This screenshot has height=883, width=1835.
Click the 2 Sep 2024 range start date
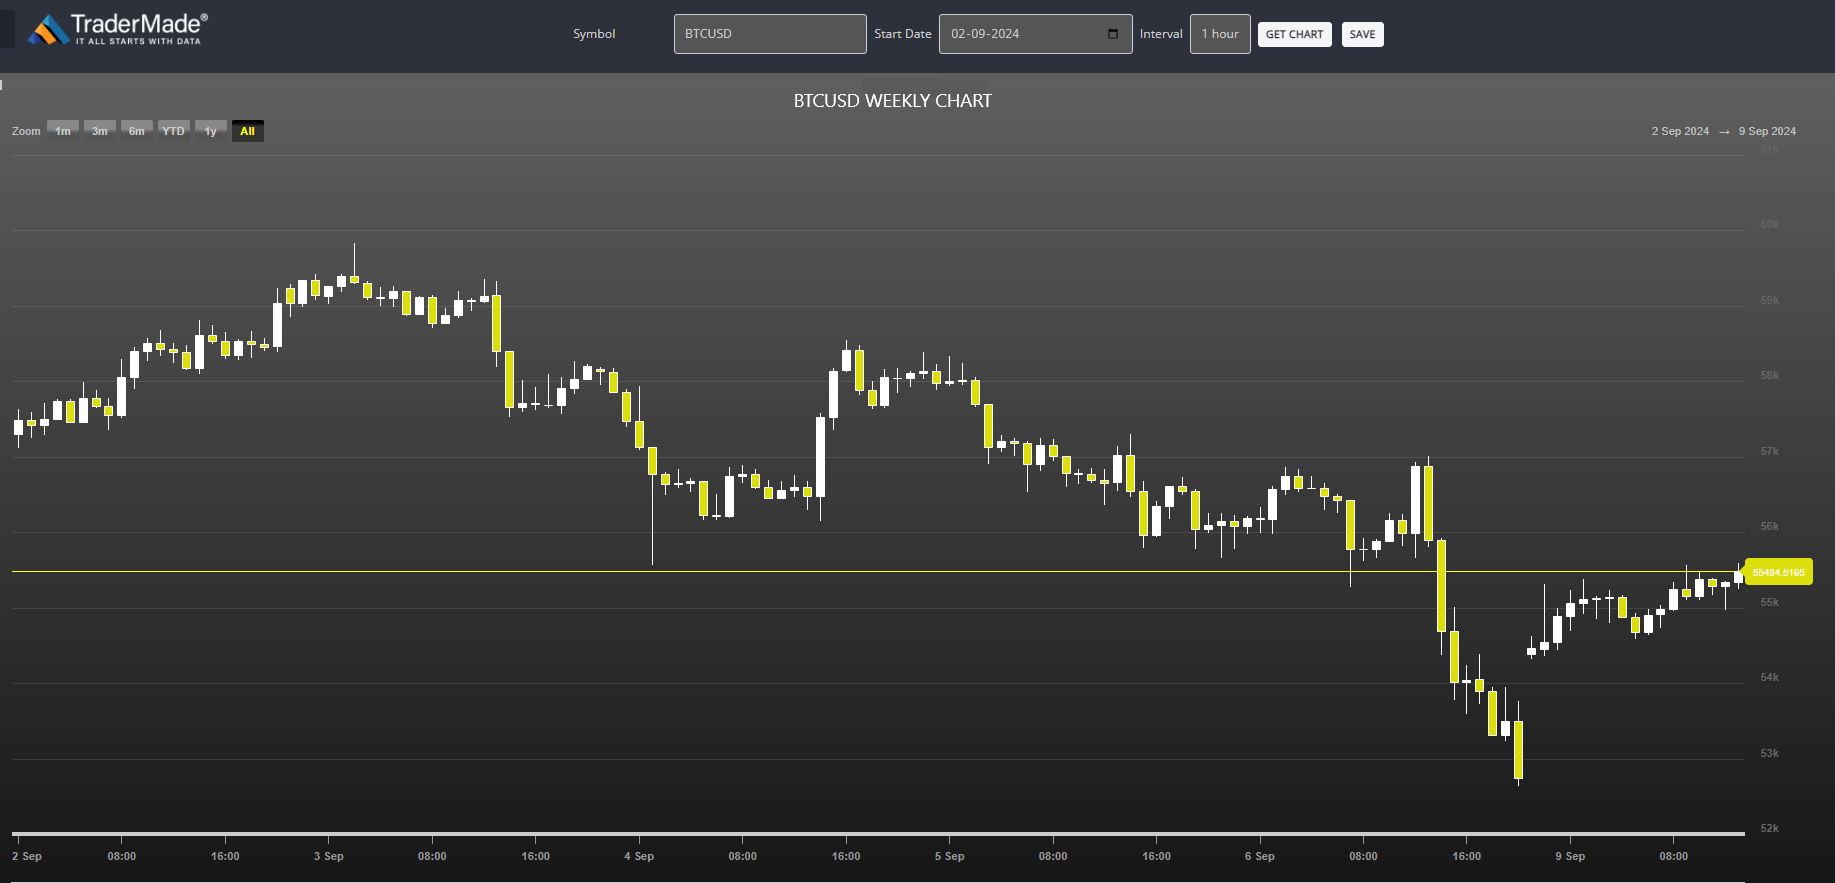coord(1680,131)
